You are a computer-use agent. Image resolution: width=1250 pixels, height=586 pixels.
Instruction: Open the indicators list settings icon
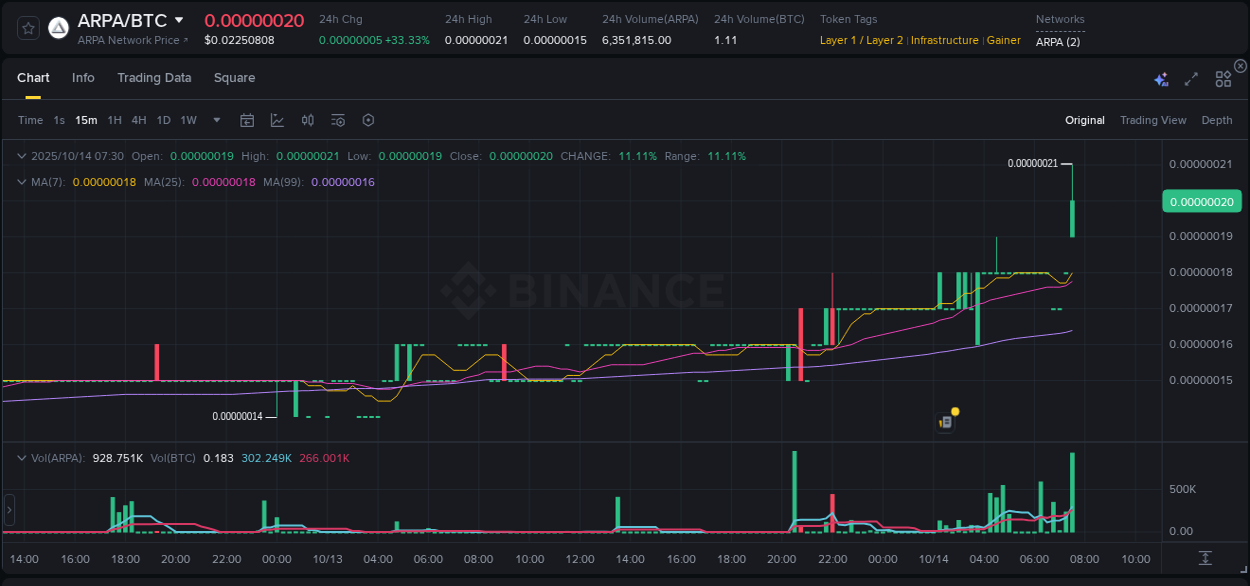[x=337, y=120]
